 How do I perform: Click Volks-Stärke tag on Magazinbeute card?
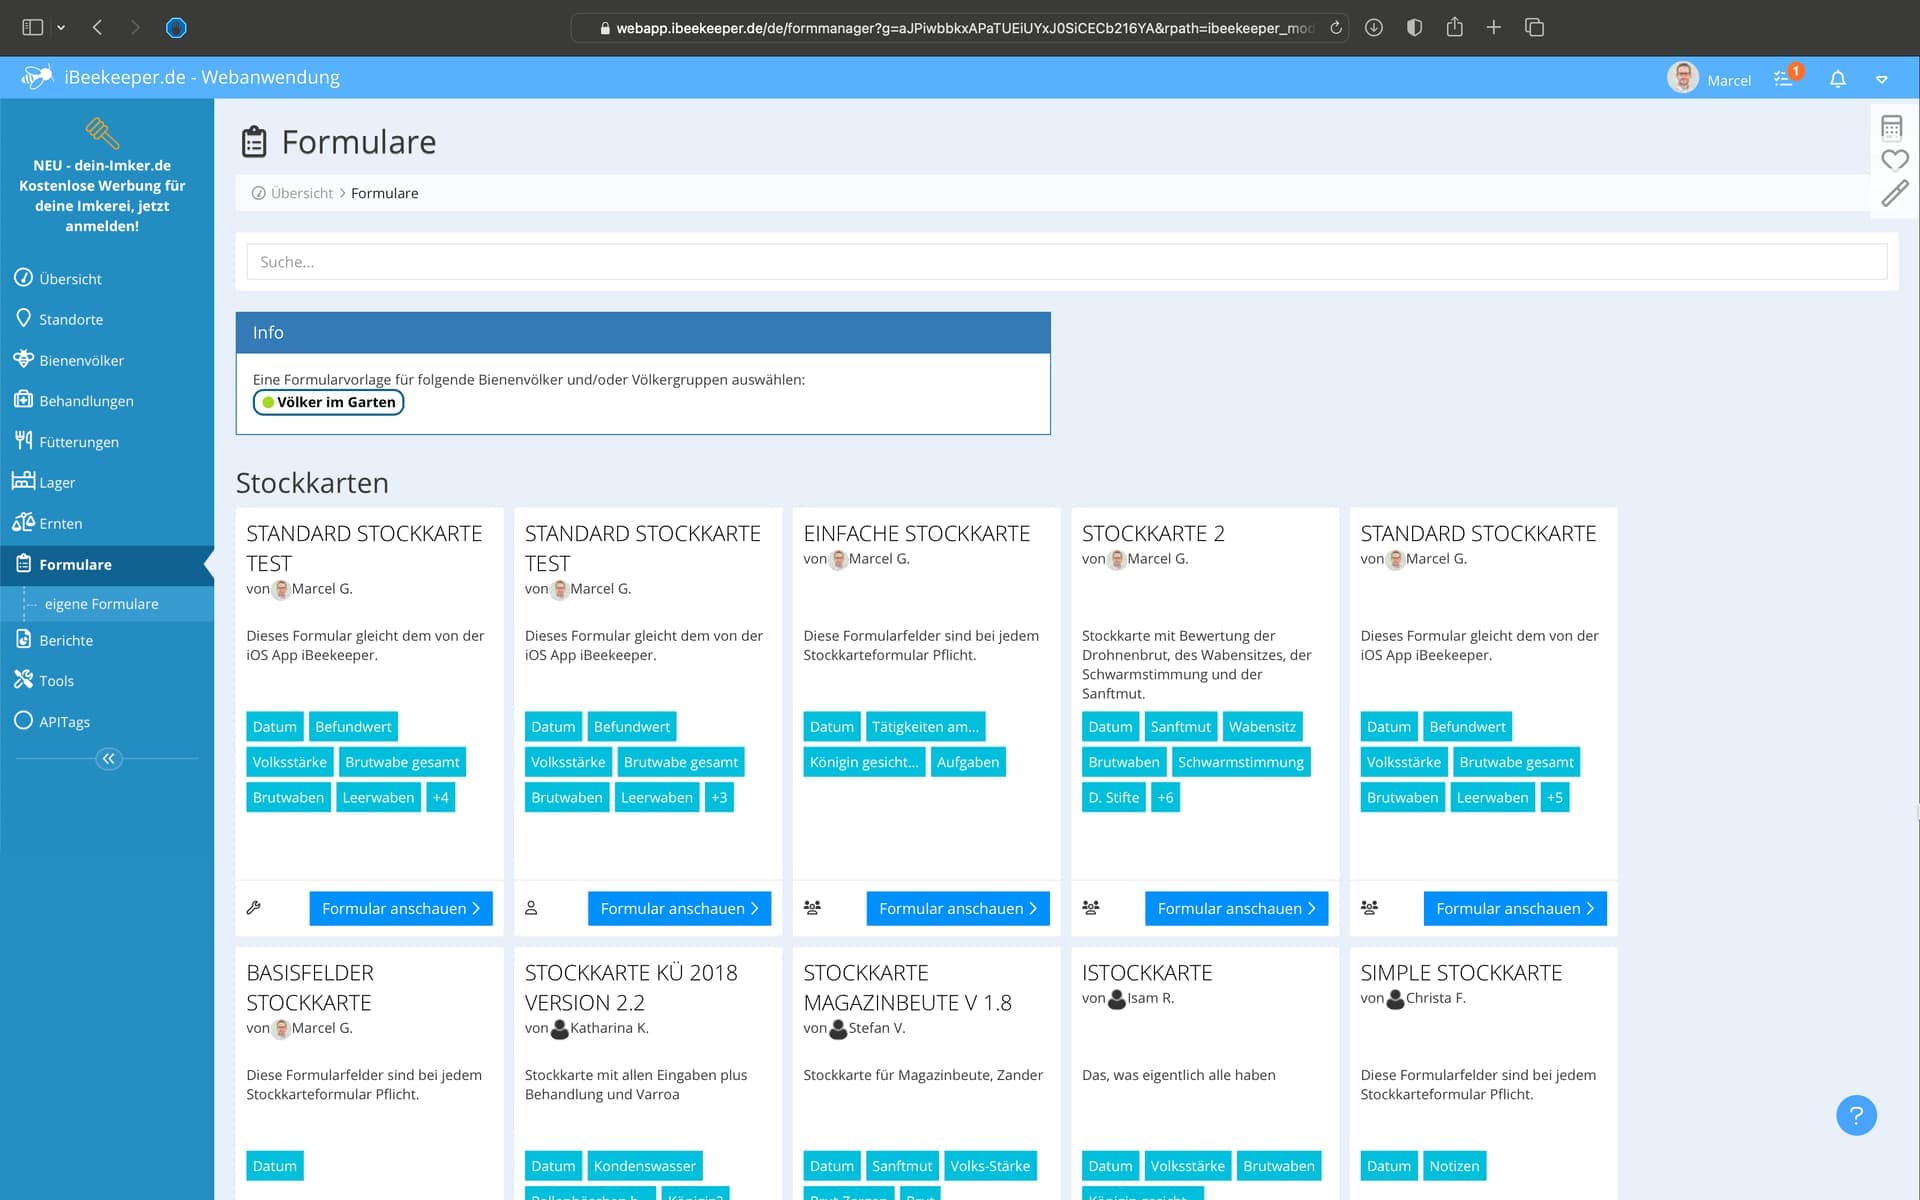(990, 1166)
